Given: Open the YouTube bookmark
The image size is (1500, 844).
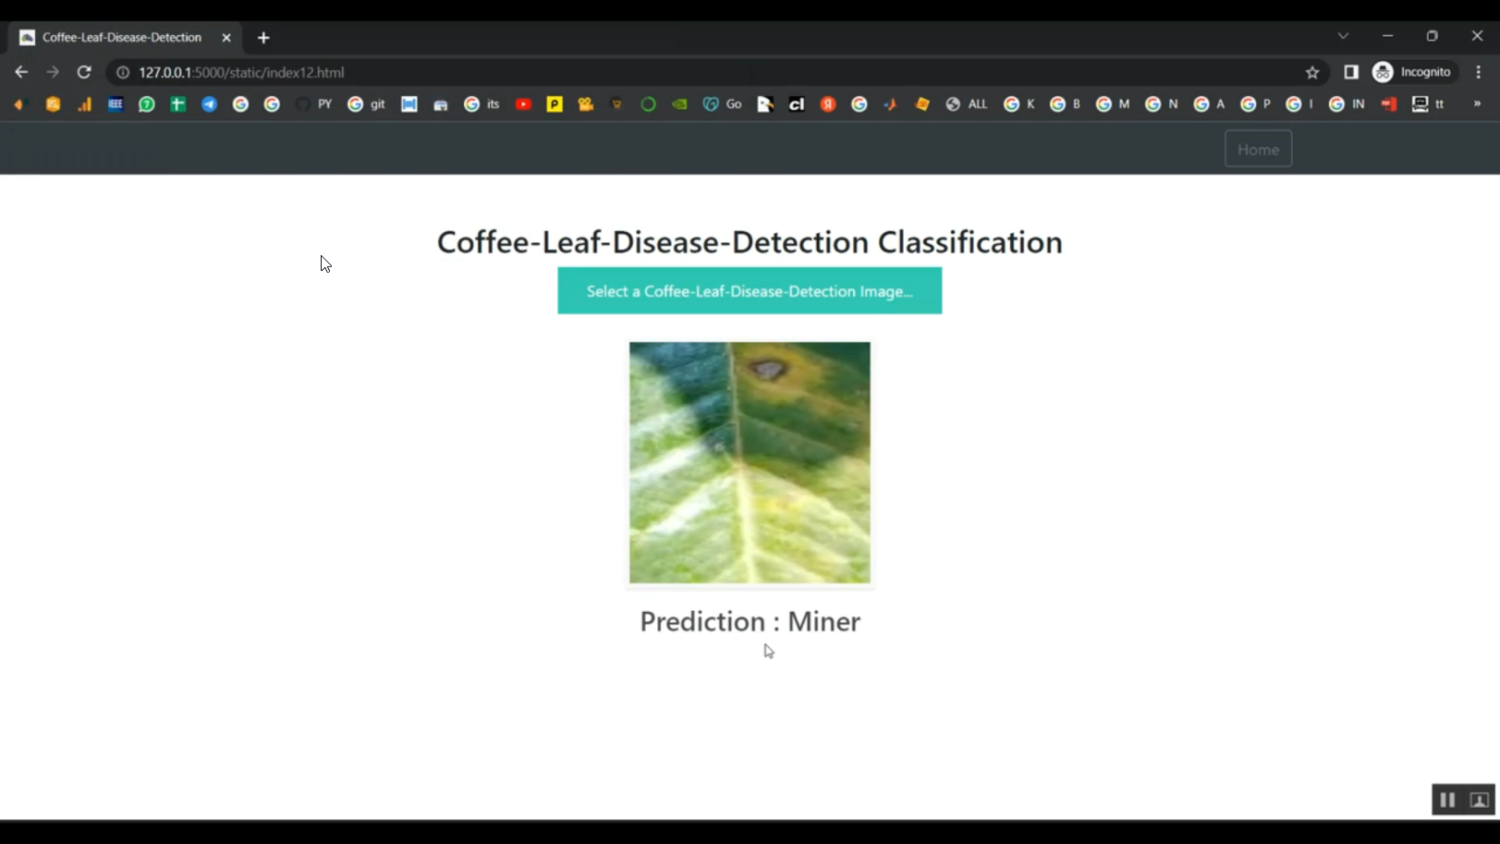Looking at the screenshot, I should (x=523, y=104).
